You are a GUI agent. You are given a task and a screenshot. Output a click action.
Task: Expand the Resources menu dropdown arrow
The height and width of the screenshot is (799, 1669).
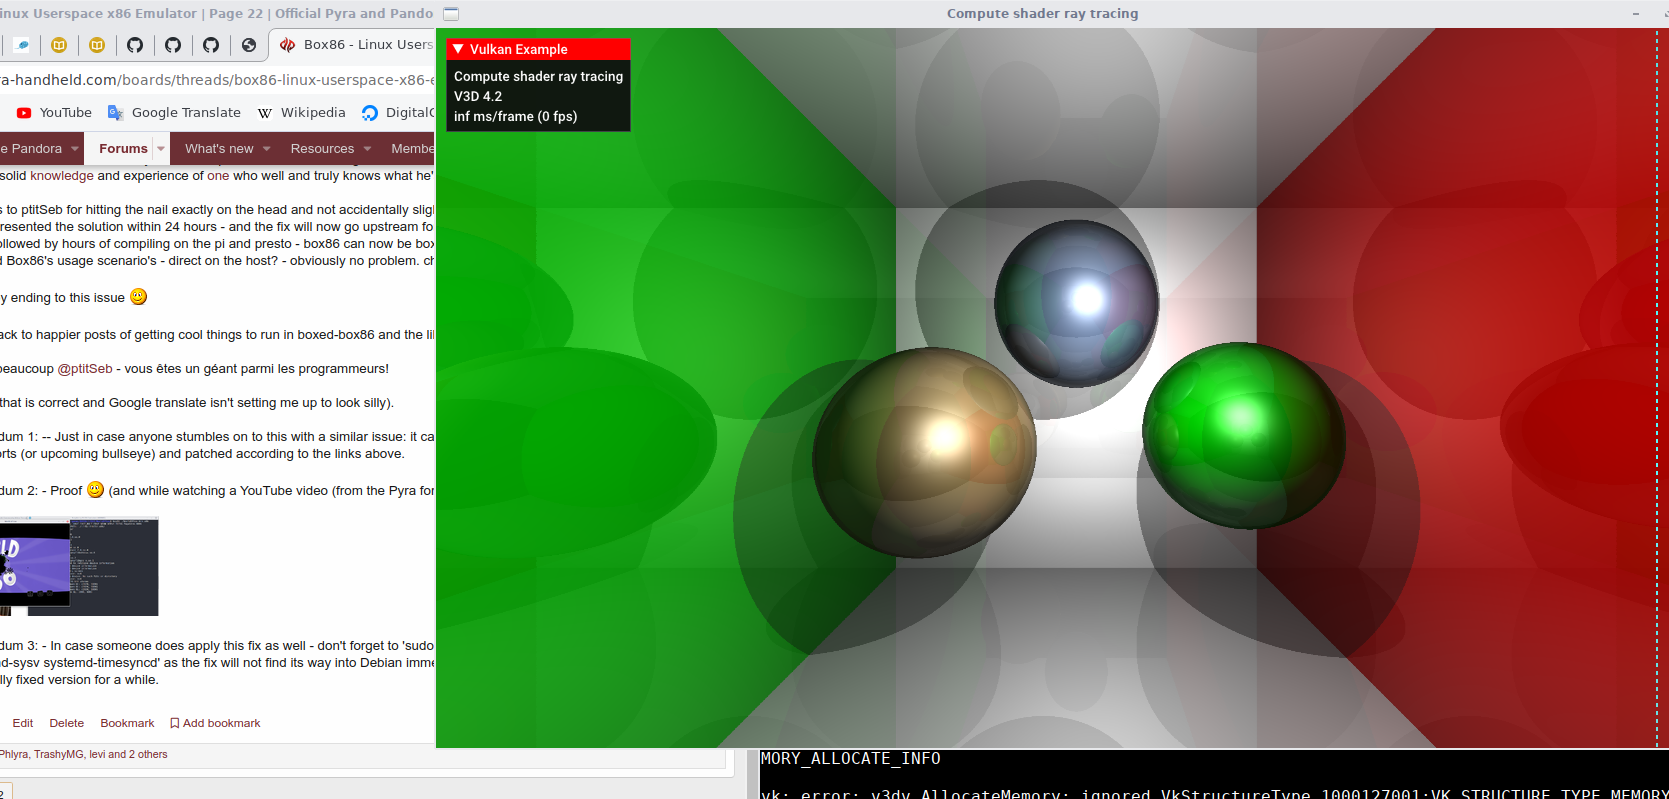[x=367, y=149]
